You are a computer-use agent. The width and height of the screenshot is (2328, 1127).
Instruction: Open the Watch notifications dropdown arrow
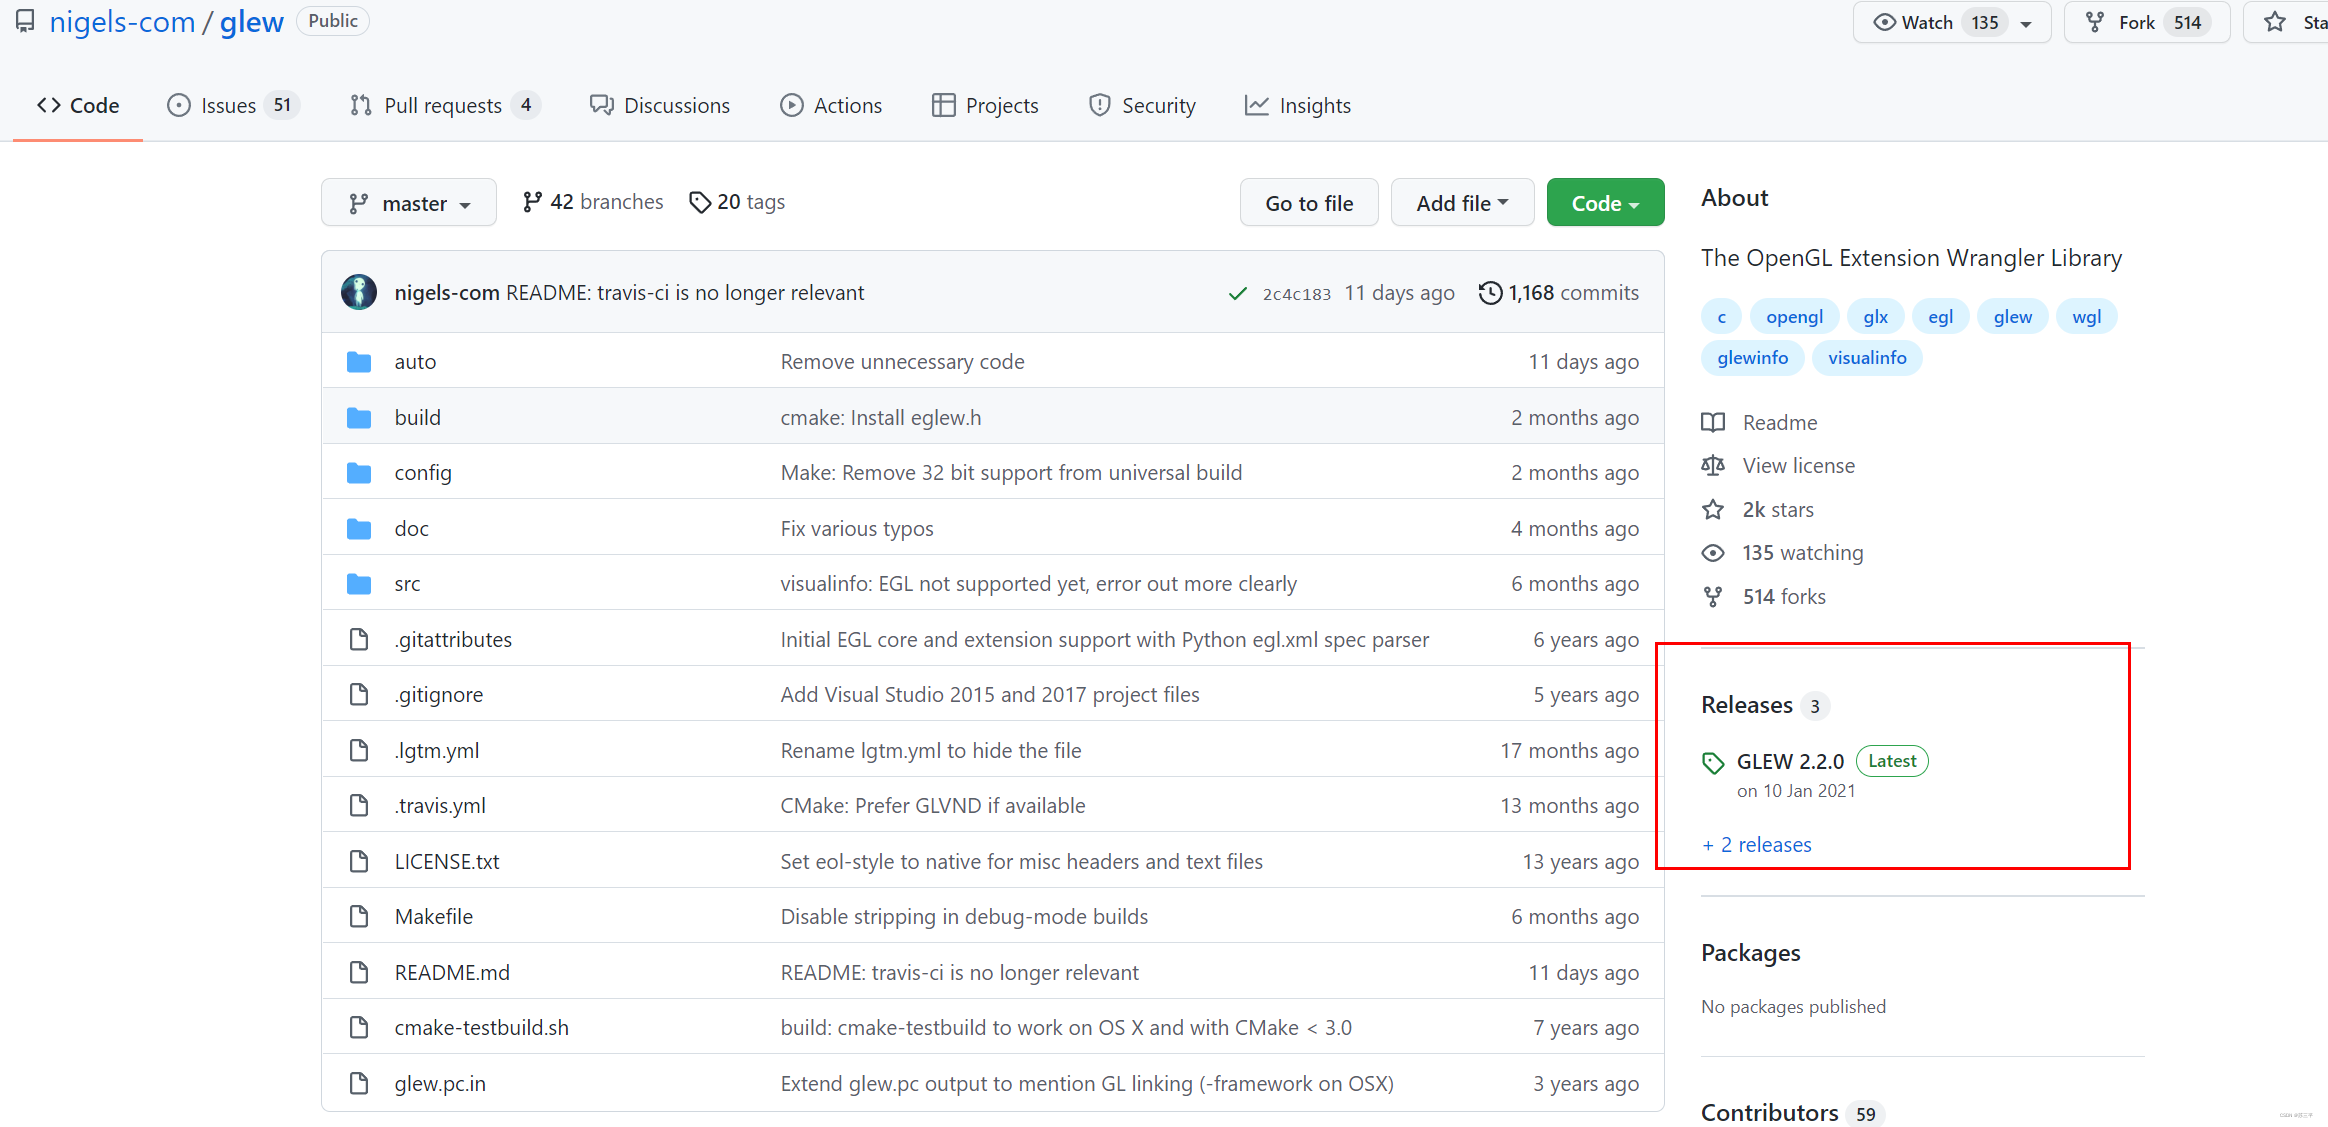(x=2027, y=23)
